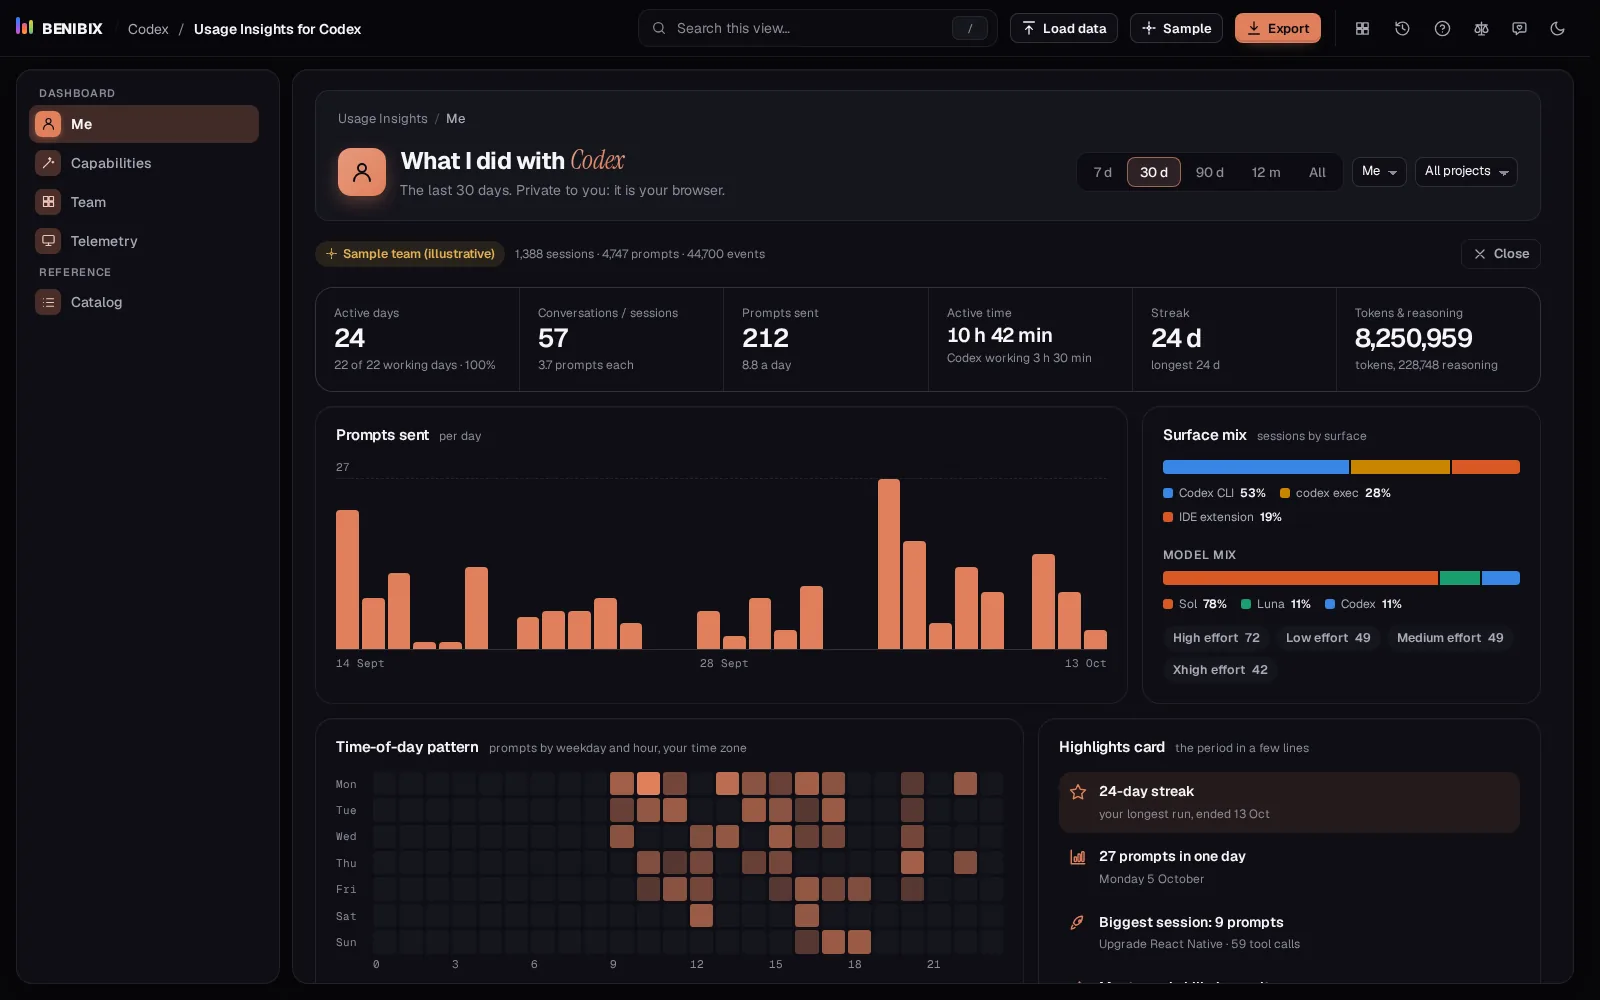The height and width of the screenshot is (1000, 1600).
Task: Toggle dark mode moon icon
Action: pyautogui.click(x=1557, y=29)
